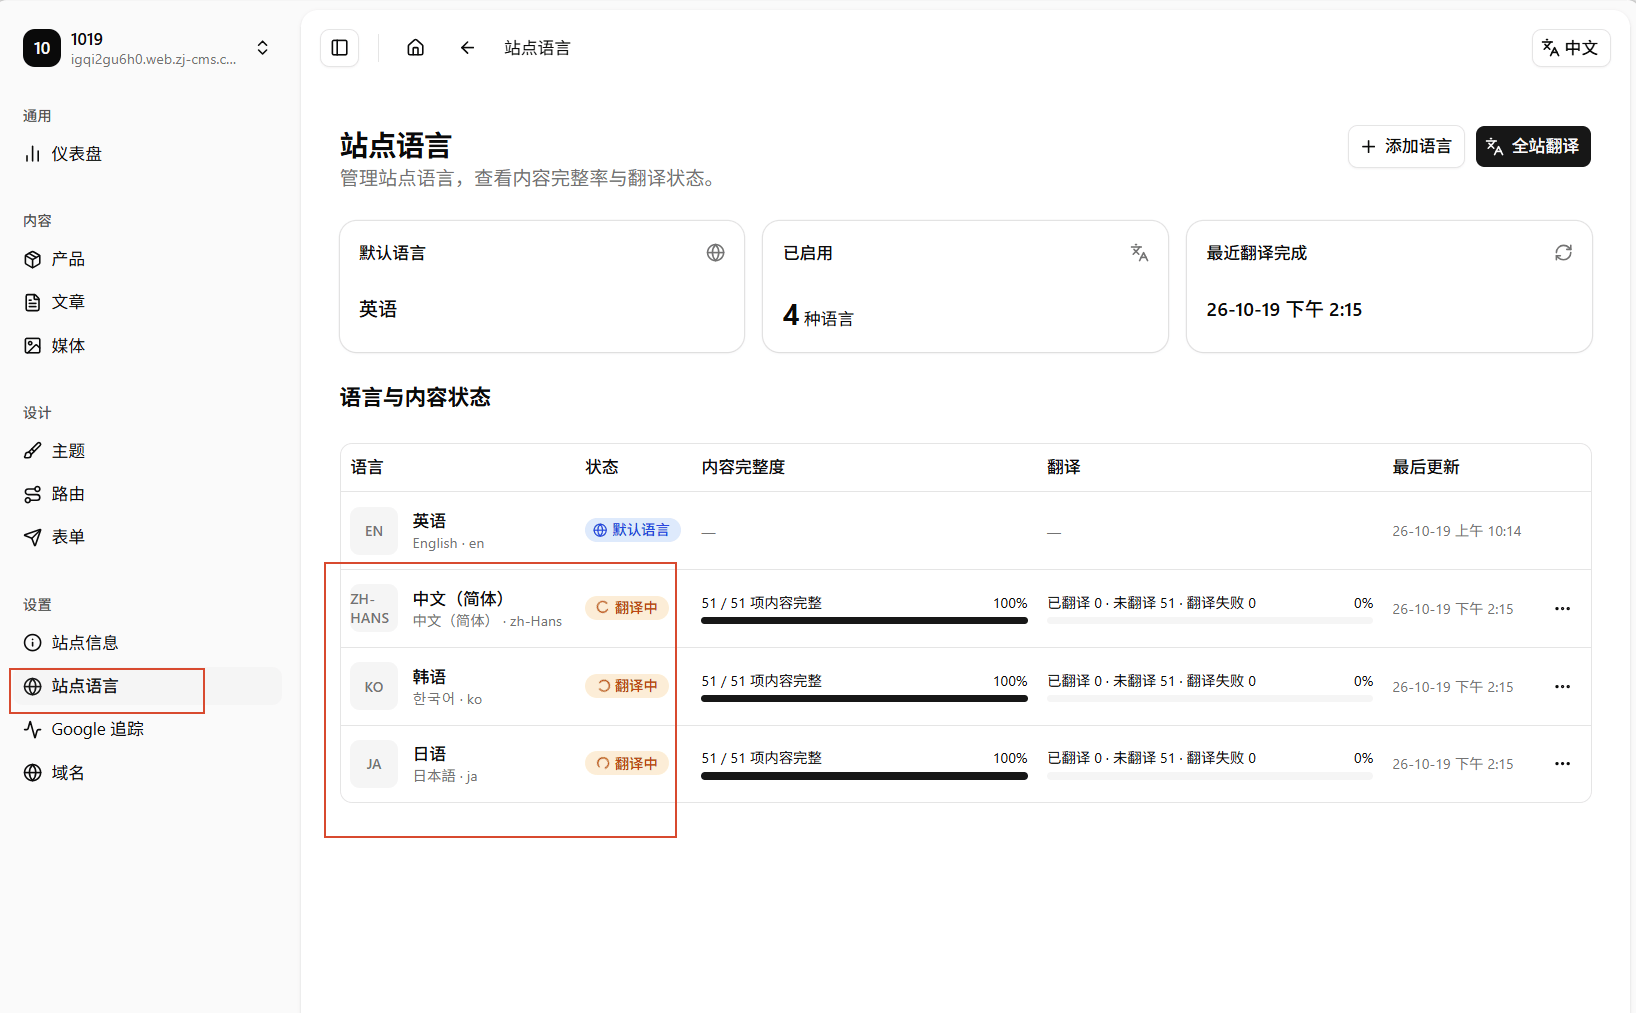Click 26-10-19 上午 10:14 in 英语 row
1636x1013 pixels.
pos(1457,531)
